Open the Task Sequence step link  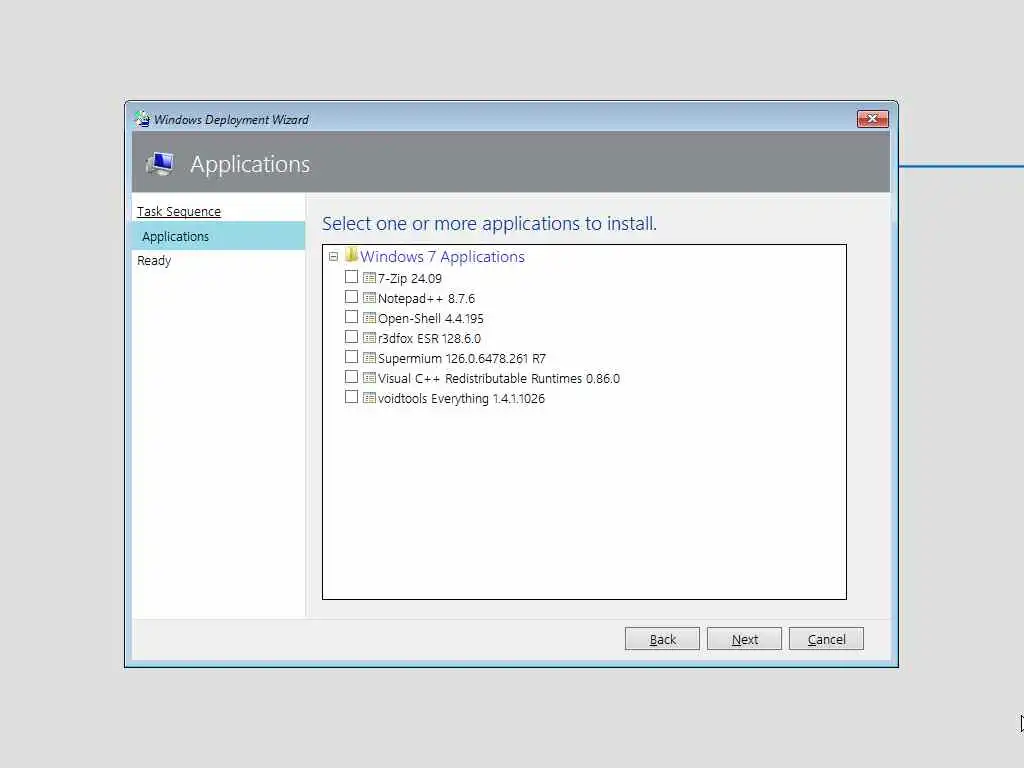tap(179, 212)
